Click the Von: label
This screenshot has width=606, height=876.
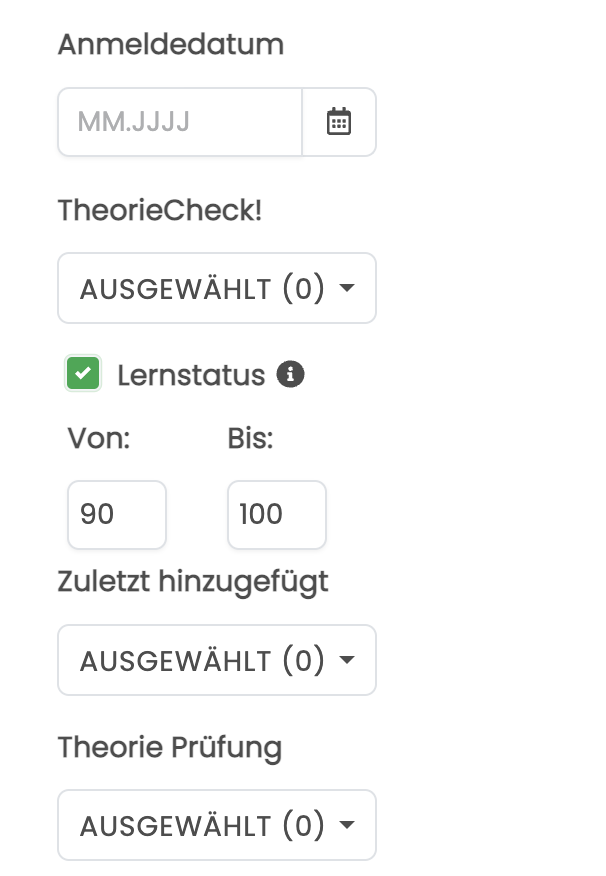[x=99, y=439]
